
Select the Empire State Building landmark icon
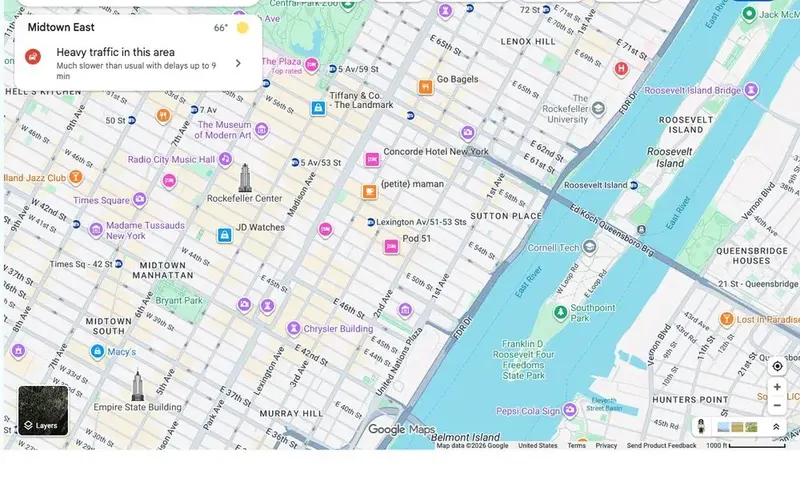coord(137,386)
